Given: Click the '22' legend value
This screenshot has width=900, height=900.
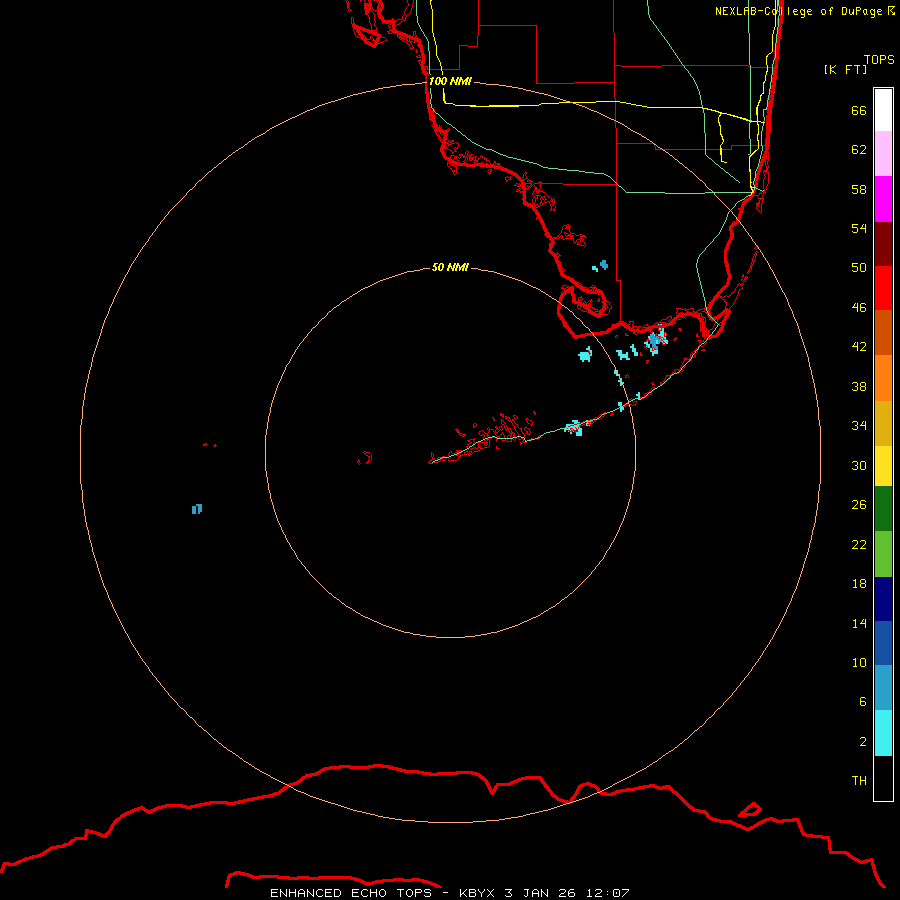Looking at the screenshot, I should pos(859,545).
